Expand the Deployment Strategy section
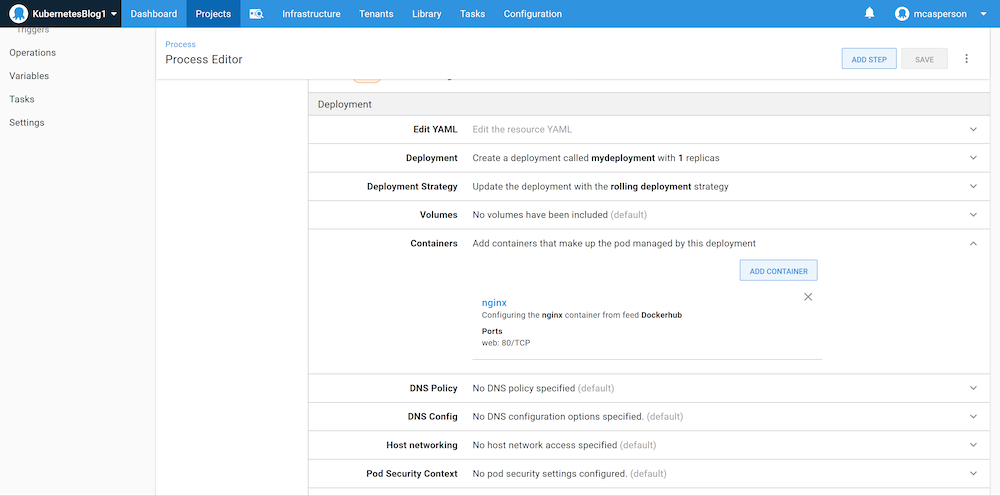The height and width of the screenshot is (496, 1000). tap(973, 186)
